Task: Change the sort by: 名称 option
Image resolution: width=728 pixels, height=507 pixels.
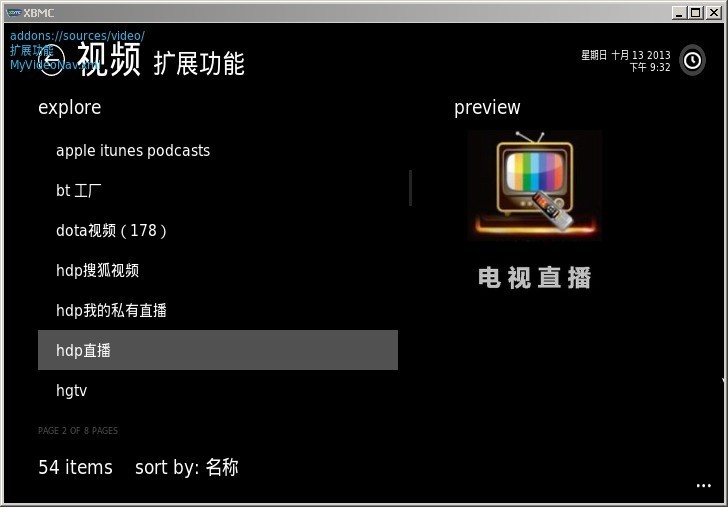Action: point(187,467)
